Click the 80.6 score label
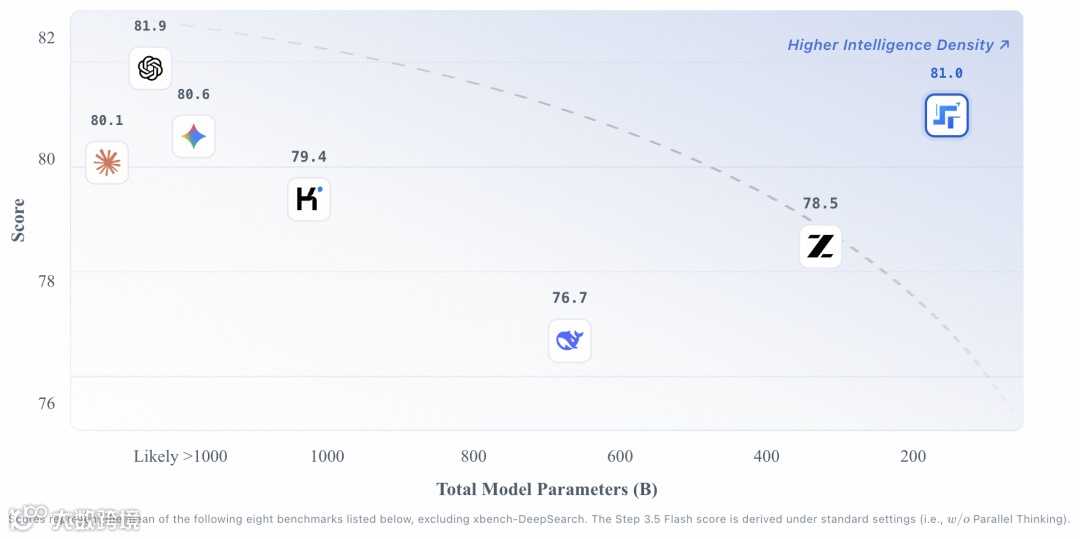This screenshot has width=1080, height=539. tap(193, 94)
